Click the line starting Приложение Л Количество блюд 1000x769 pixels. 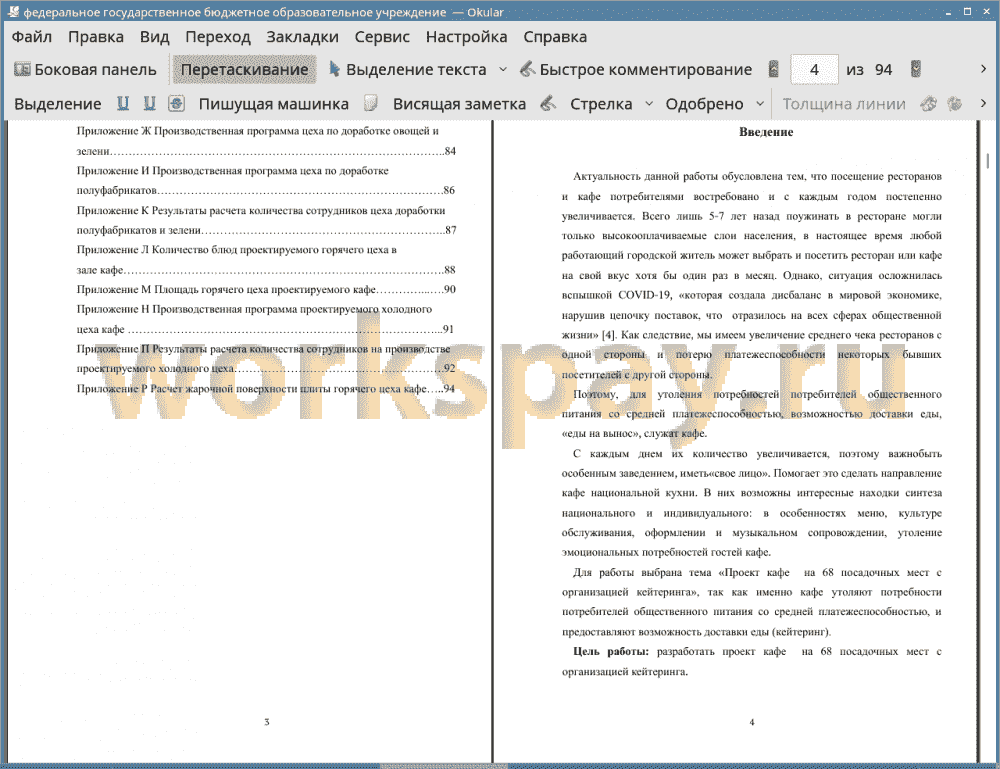click(x=237, y=249)
